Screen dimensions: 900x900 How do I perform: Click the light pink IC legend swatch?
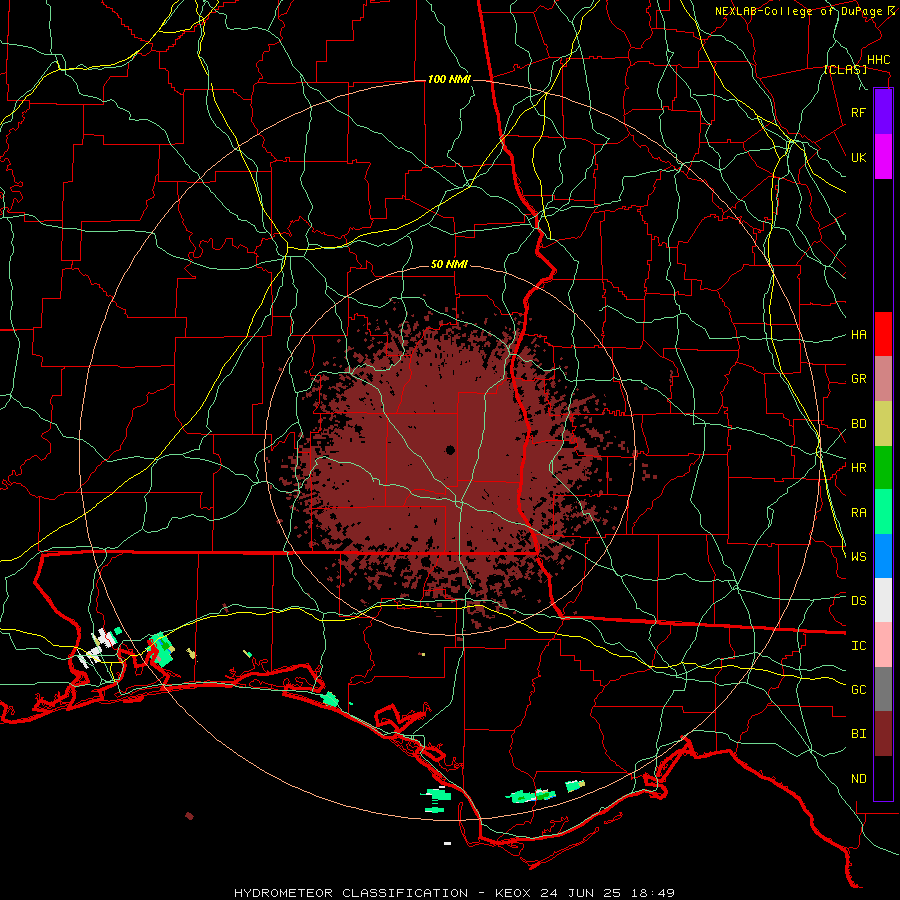(883, 645)
